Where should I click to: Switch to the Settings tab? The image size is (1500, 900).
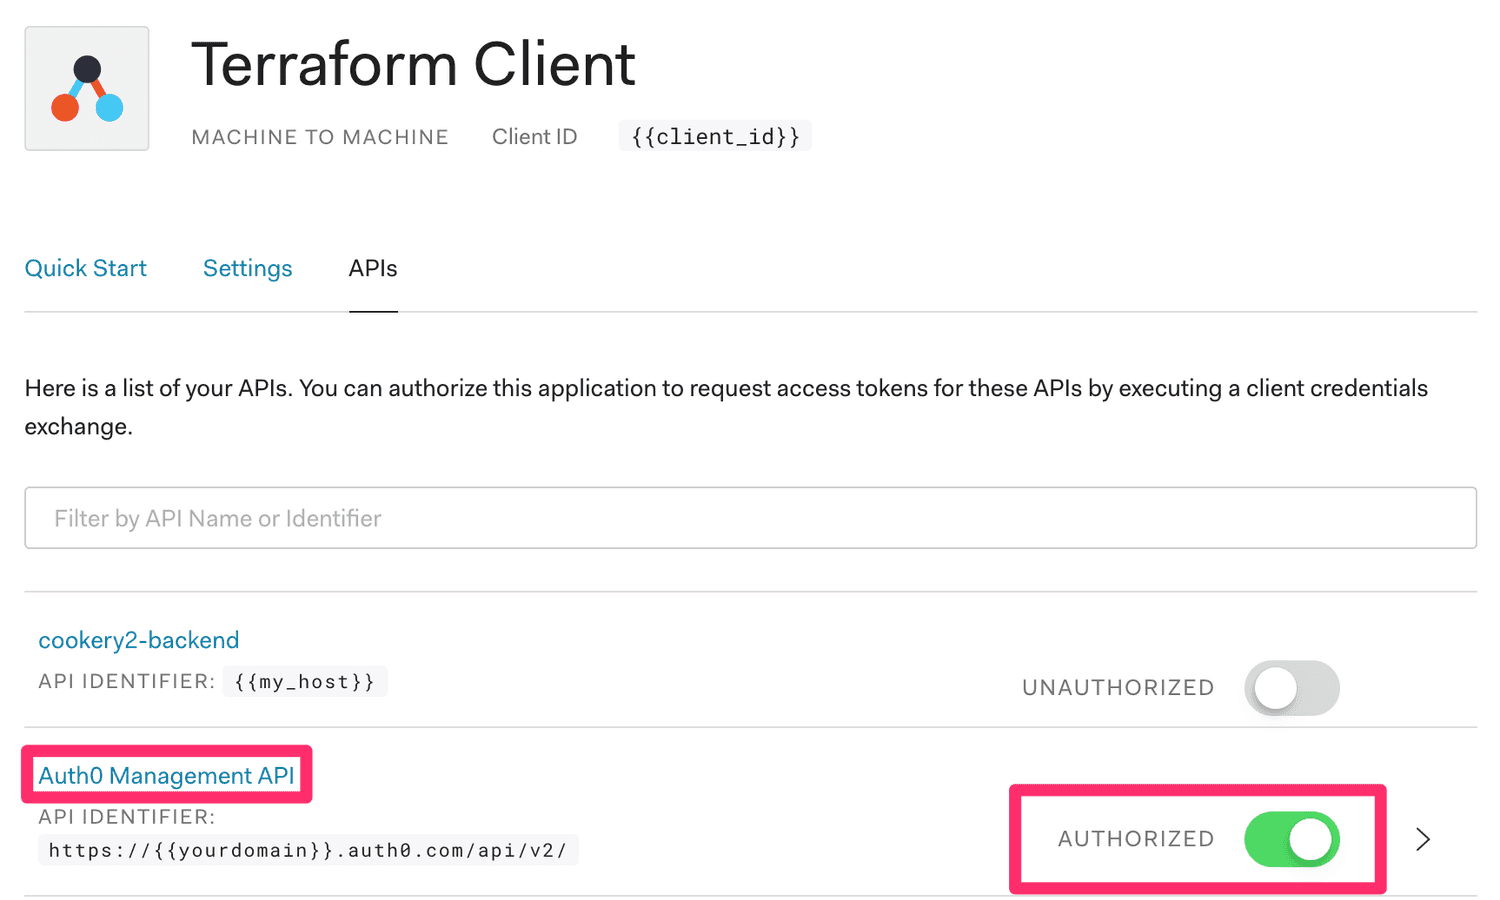point(247,268)
